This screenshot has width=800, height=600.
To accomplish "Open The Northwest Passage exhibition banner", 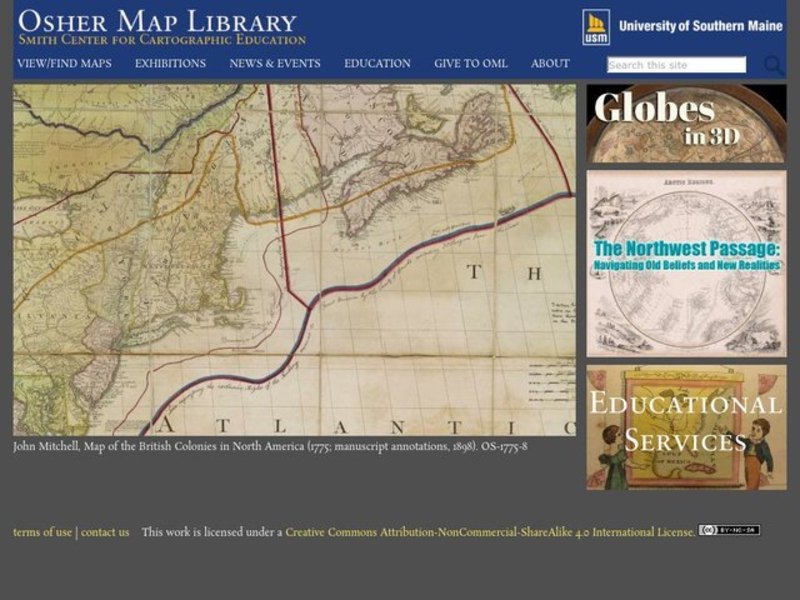I will pyautogui.click(x=686, y=264).
